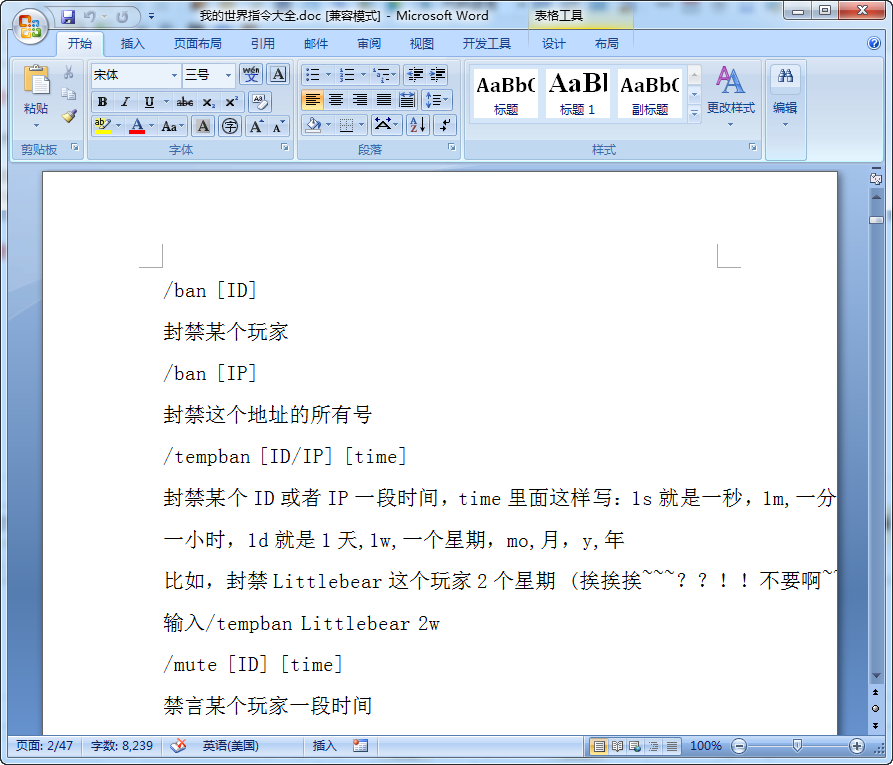Open the font size dropdown (三号)

(228, 75)
